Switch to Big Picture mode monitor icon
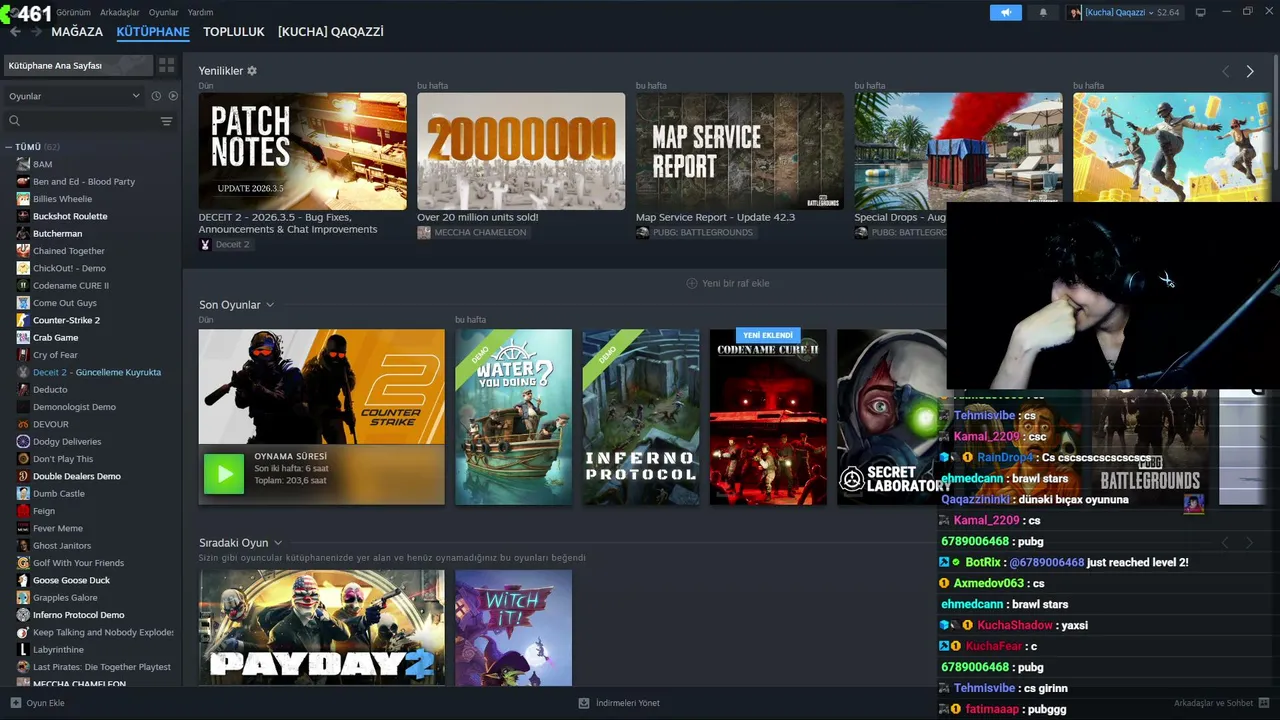This screenshot has width=1280, height=720. pos(1201,12)
